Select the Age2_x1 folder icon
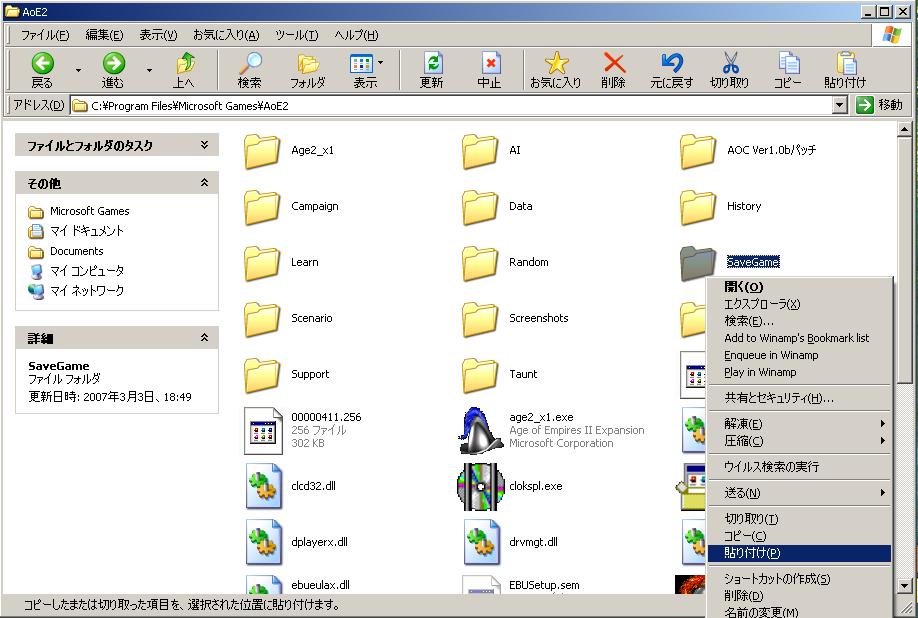Screen dimensions: 918x618 262,151
